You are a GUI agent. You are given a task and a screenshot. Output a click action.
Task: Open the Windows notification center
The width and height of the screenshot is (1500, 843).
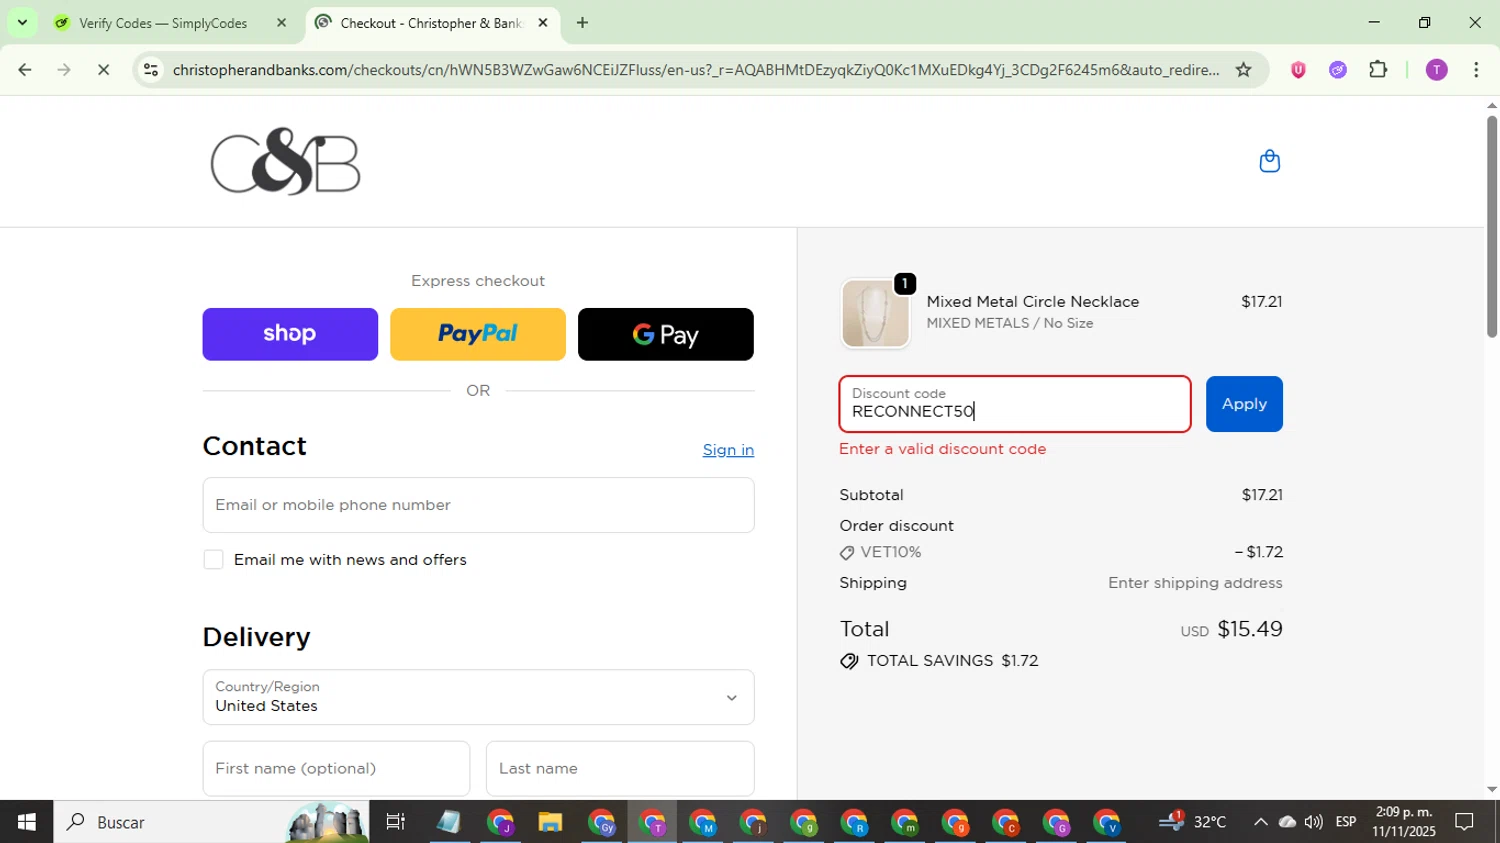[x=1464, y=822]
